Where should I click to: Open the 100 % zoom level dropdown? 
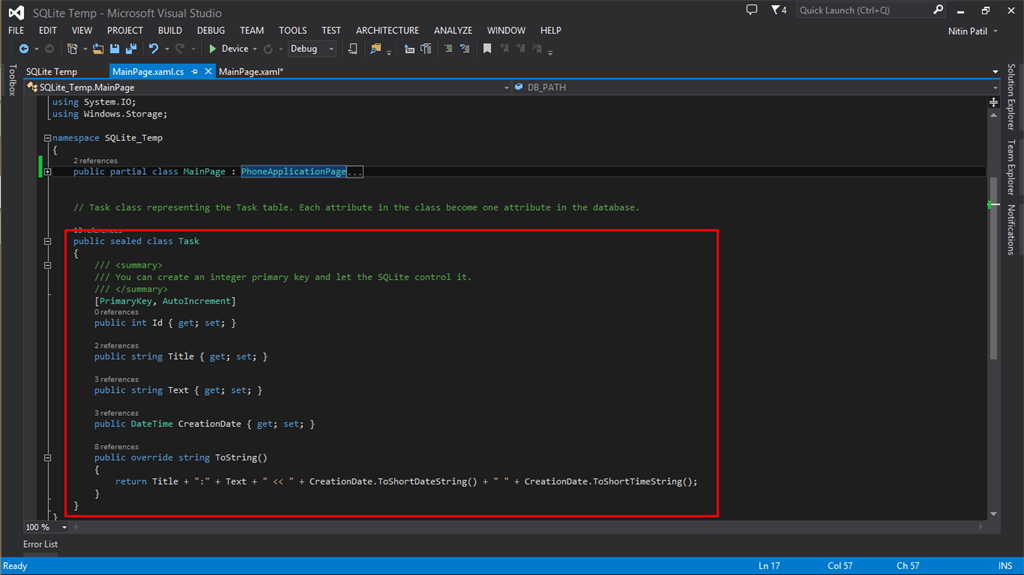click(64, 527)
